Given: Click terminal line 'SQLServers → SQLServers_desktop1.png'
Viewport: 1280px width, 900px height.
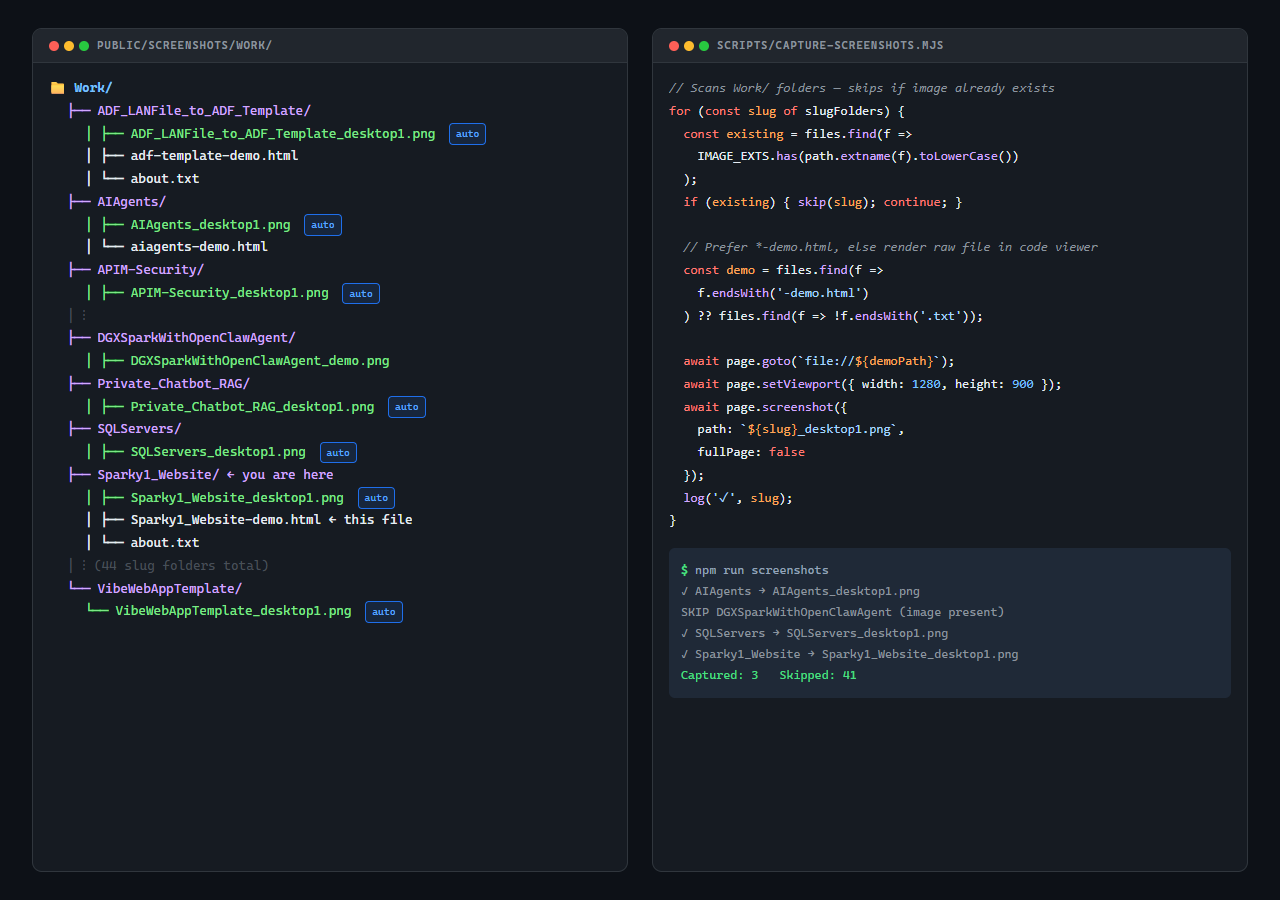Looking at the screenshot, I should tap(814, 633).
